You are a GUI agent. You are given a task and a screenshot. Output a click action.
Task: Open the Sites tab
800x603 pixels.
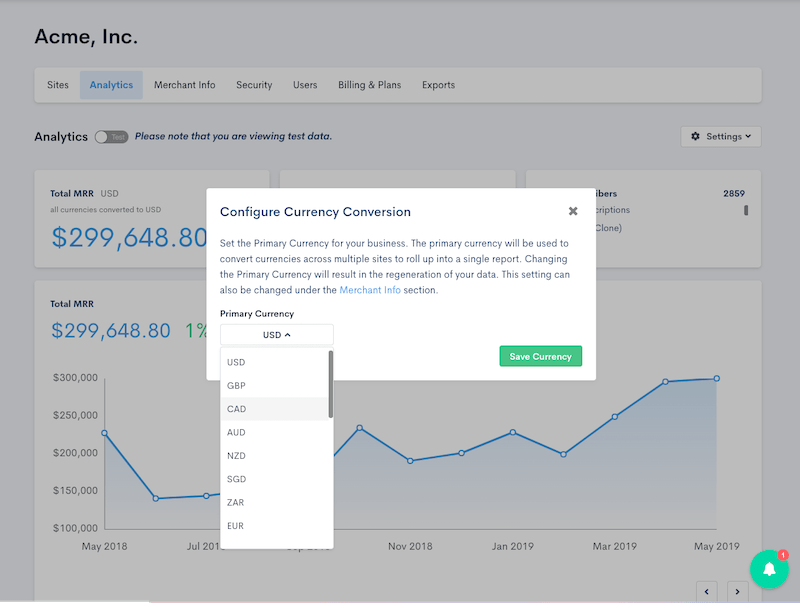click(x=58, y=85)
